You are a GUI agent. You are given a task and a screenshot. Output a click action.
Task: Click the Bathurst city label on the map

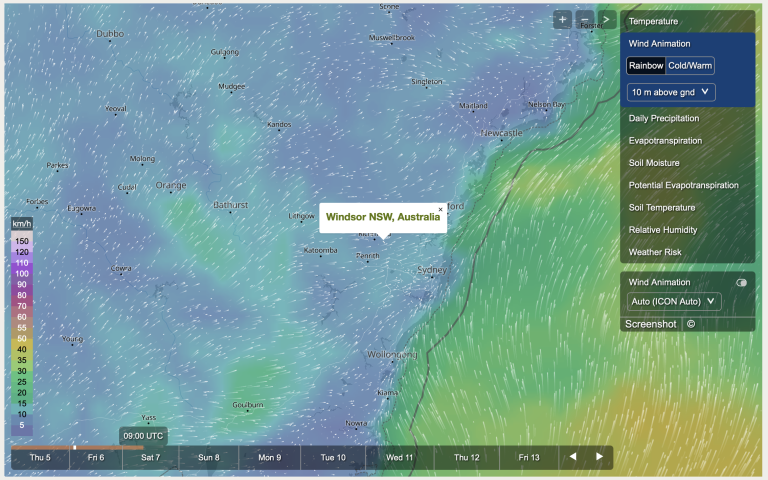pyautogui.click(x=231, y=205)
